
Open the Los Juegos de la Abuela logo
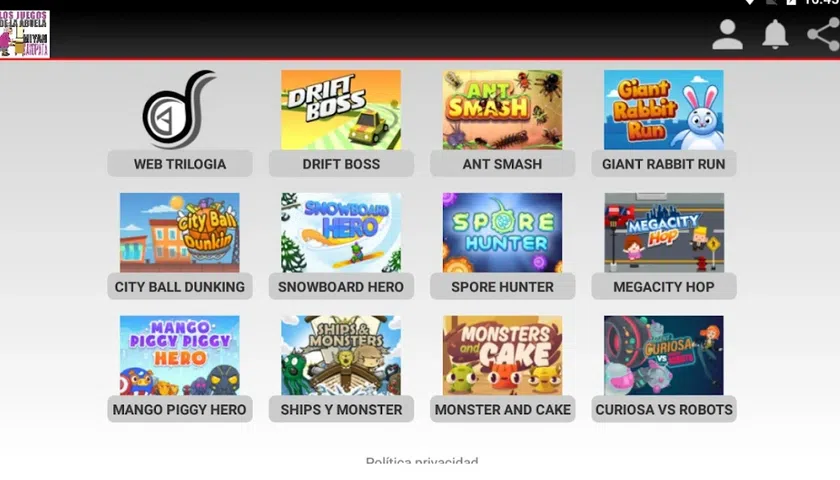click(x=25, y=34)
